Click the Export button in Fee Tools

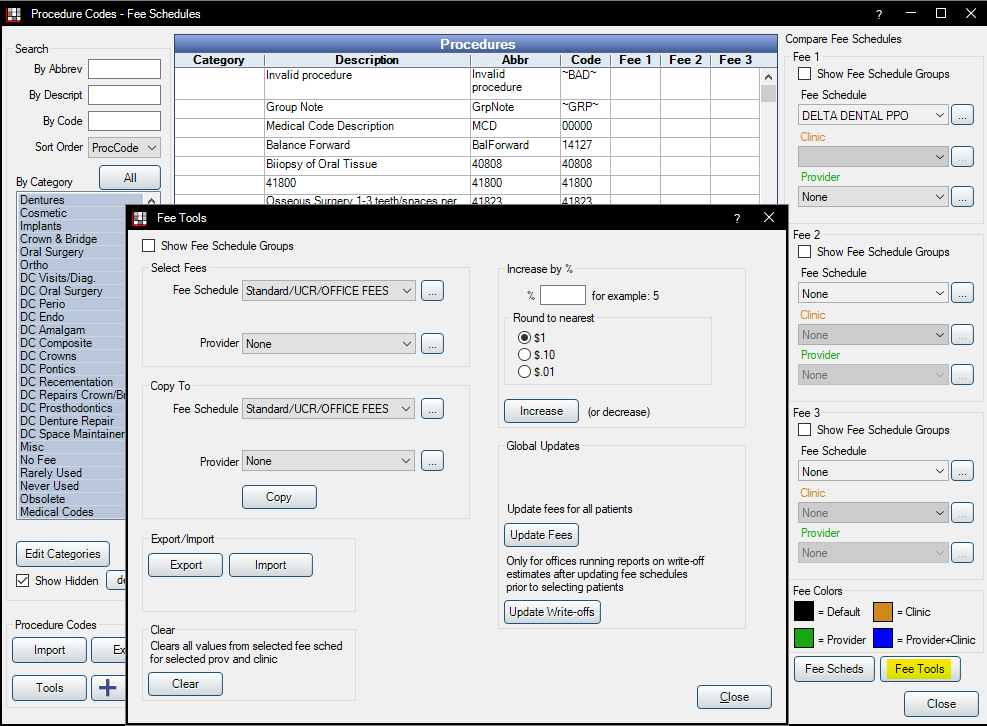pyautogui.click(x=186, y=565)
